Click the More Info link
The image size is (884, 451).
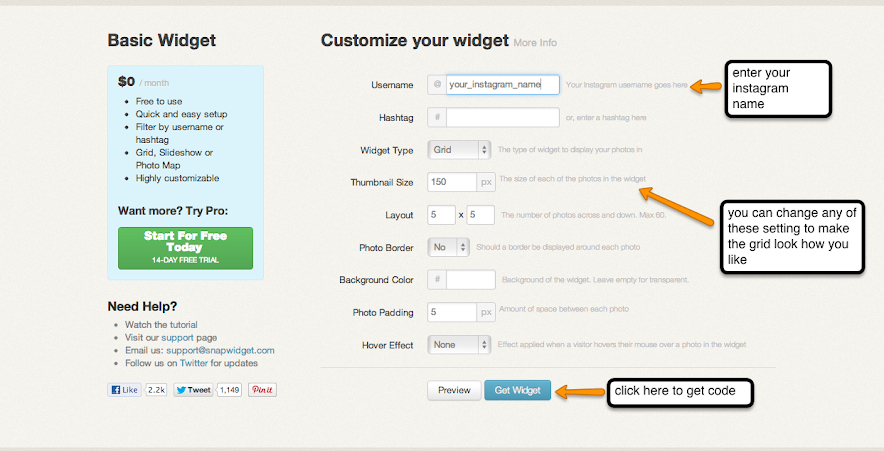535,43
